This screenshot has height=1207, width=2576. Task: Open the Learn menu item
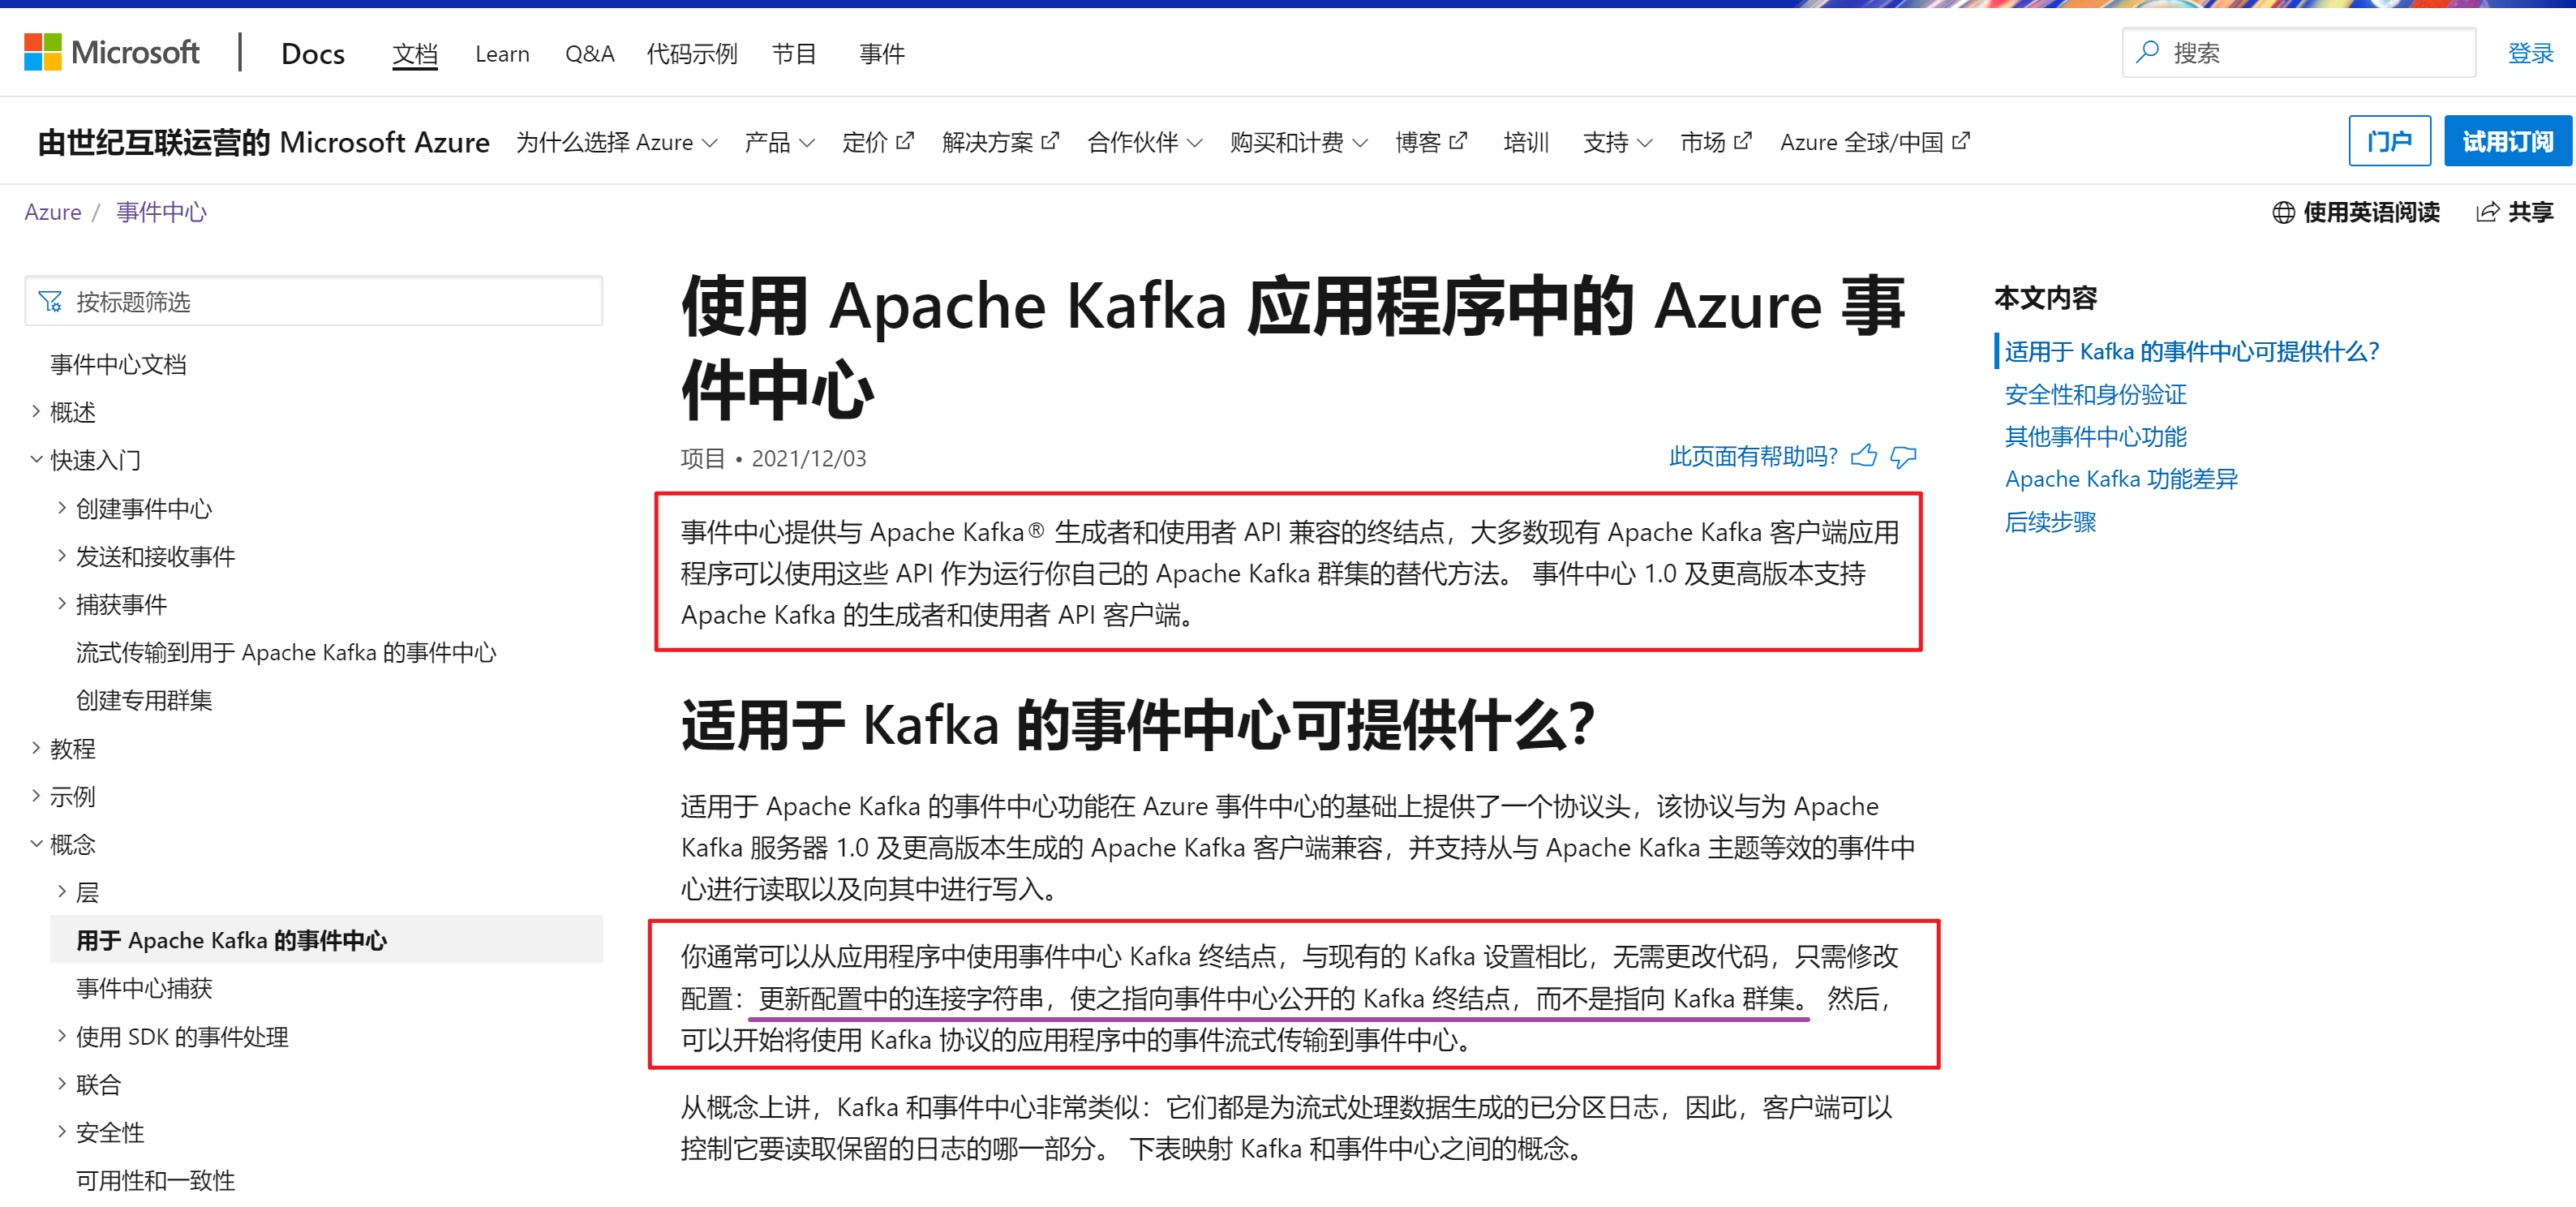[x=502, y=54]
